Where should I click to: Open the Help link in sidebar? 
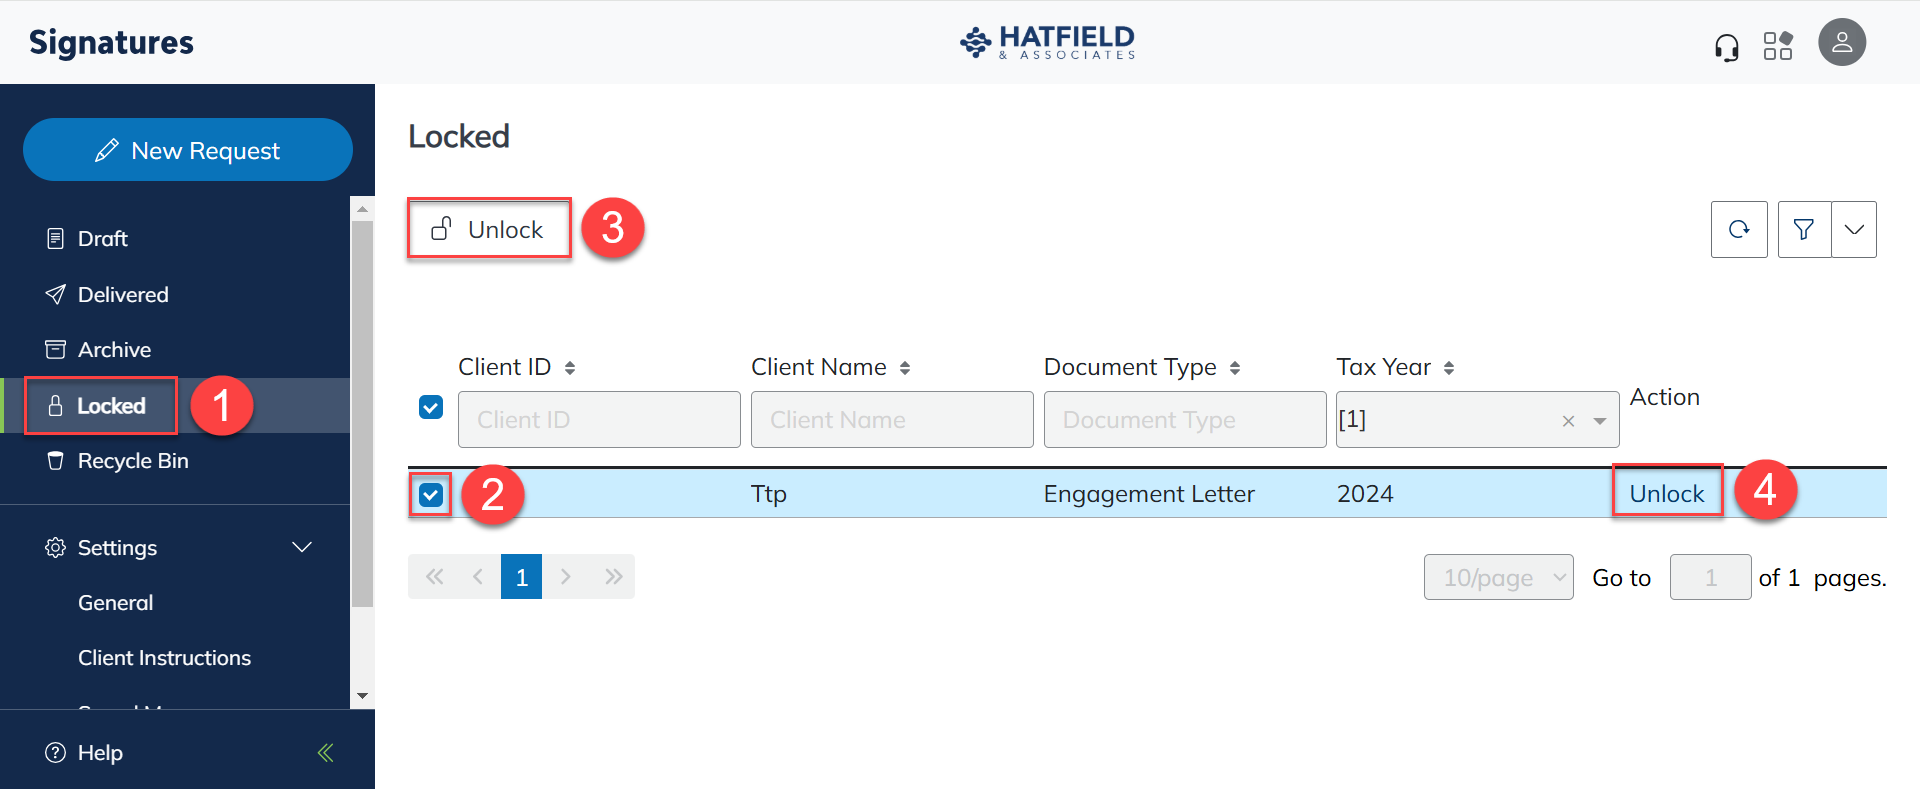pyautogui.click(x=100, y=752)
